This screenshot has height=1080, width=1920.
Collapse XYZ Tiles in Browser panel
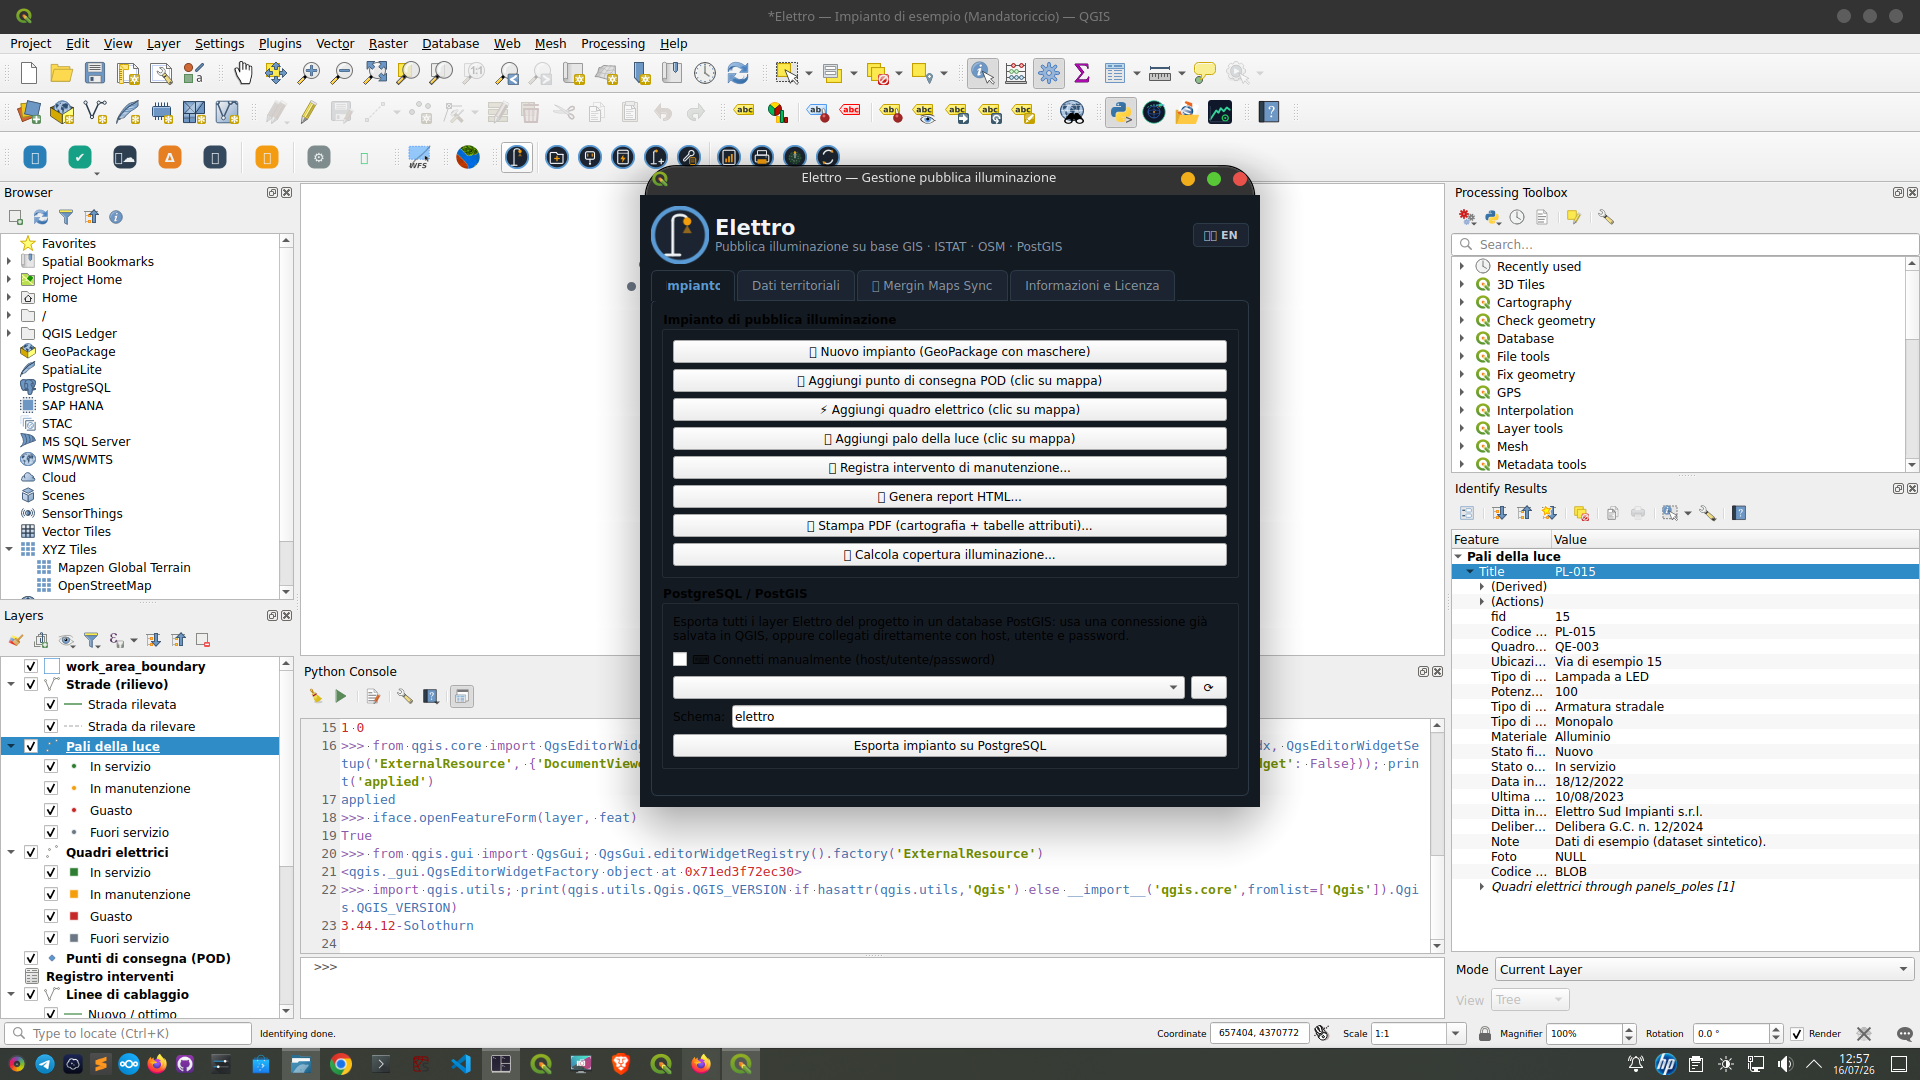pyautogui.click(x=9, y=549)
